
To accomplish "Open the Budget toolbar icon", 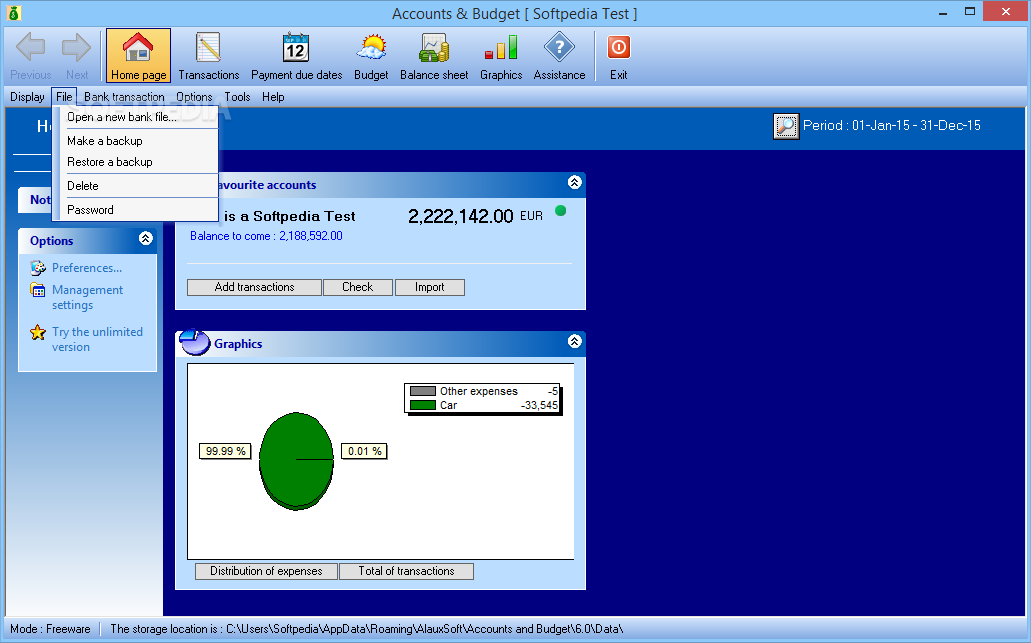I will click(x=372, y=55).
